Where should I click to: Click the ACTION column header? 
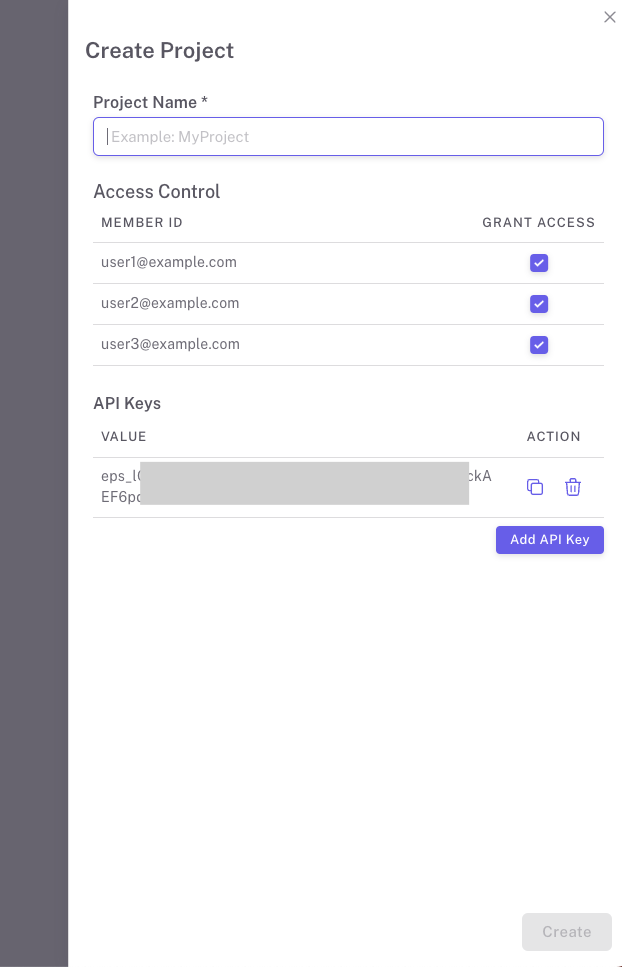553,437
